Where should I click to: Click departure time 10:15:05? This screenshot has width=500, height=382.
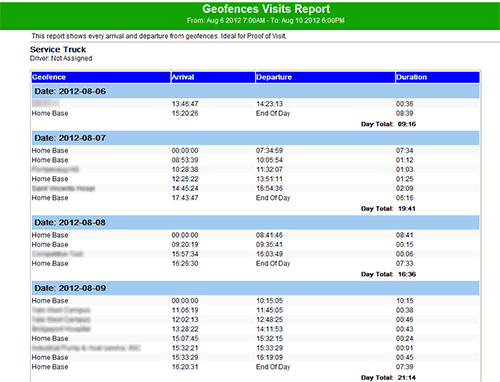[269, 301]
